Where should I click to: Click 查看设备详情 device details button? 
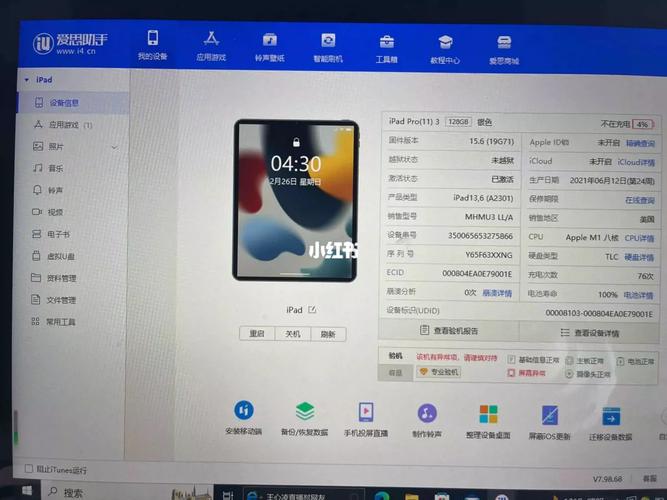point(590,332)
